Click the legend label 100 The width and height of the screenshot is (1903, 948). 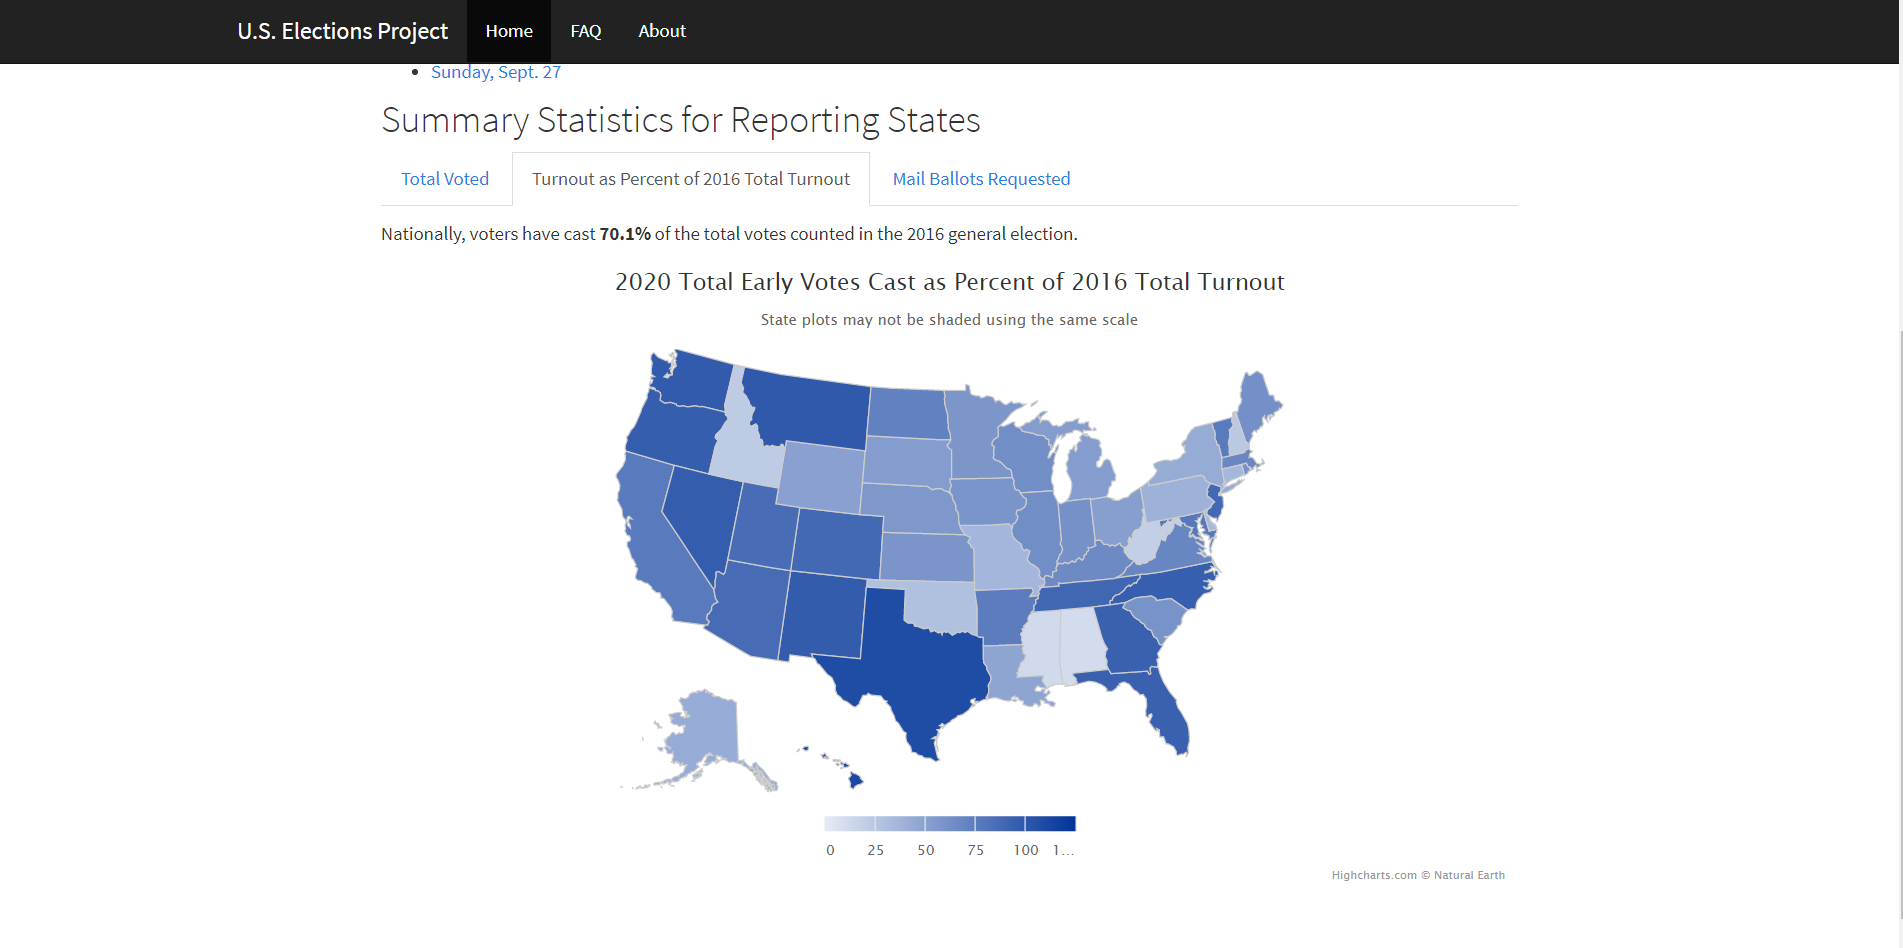pos(1026,850)
